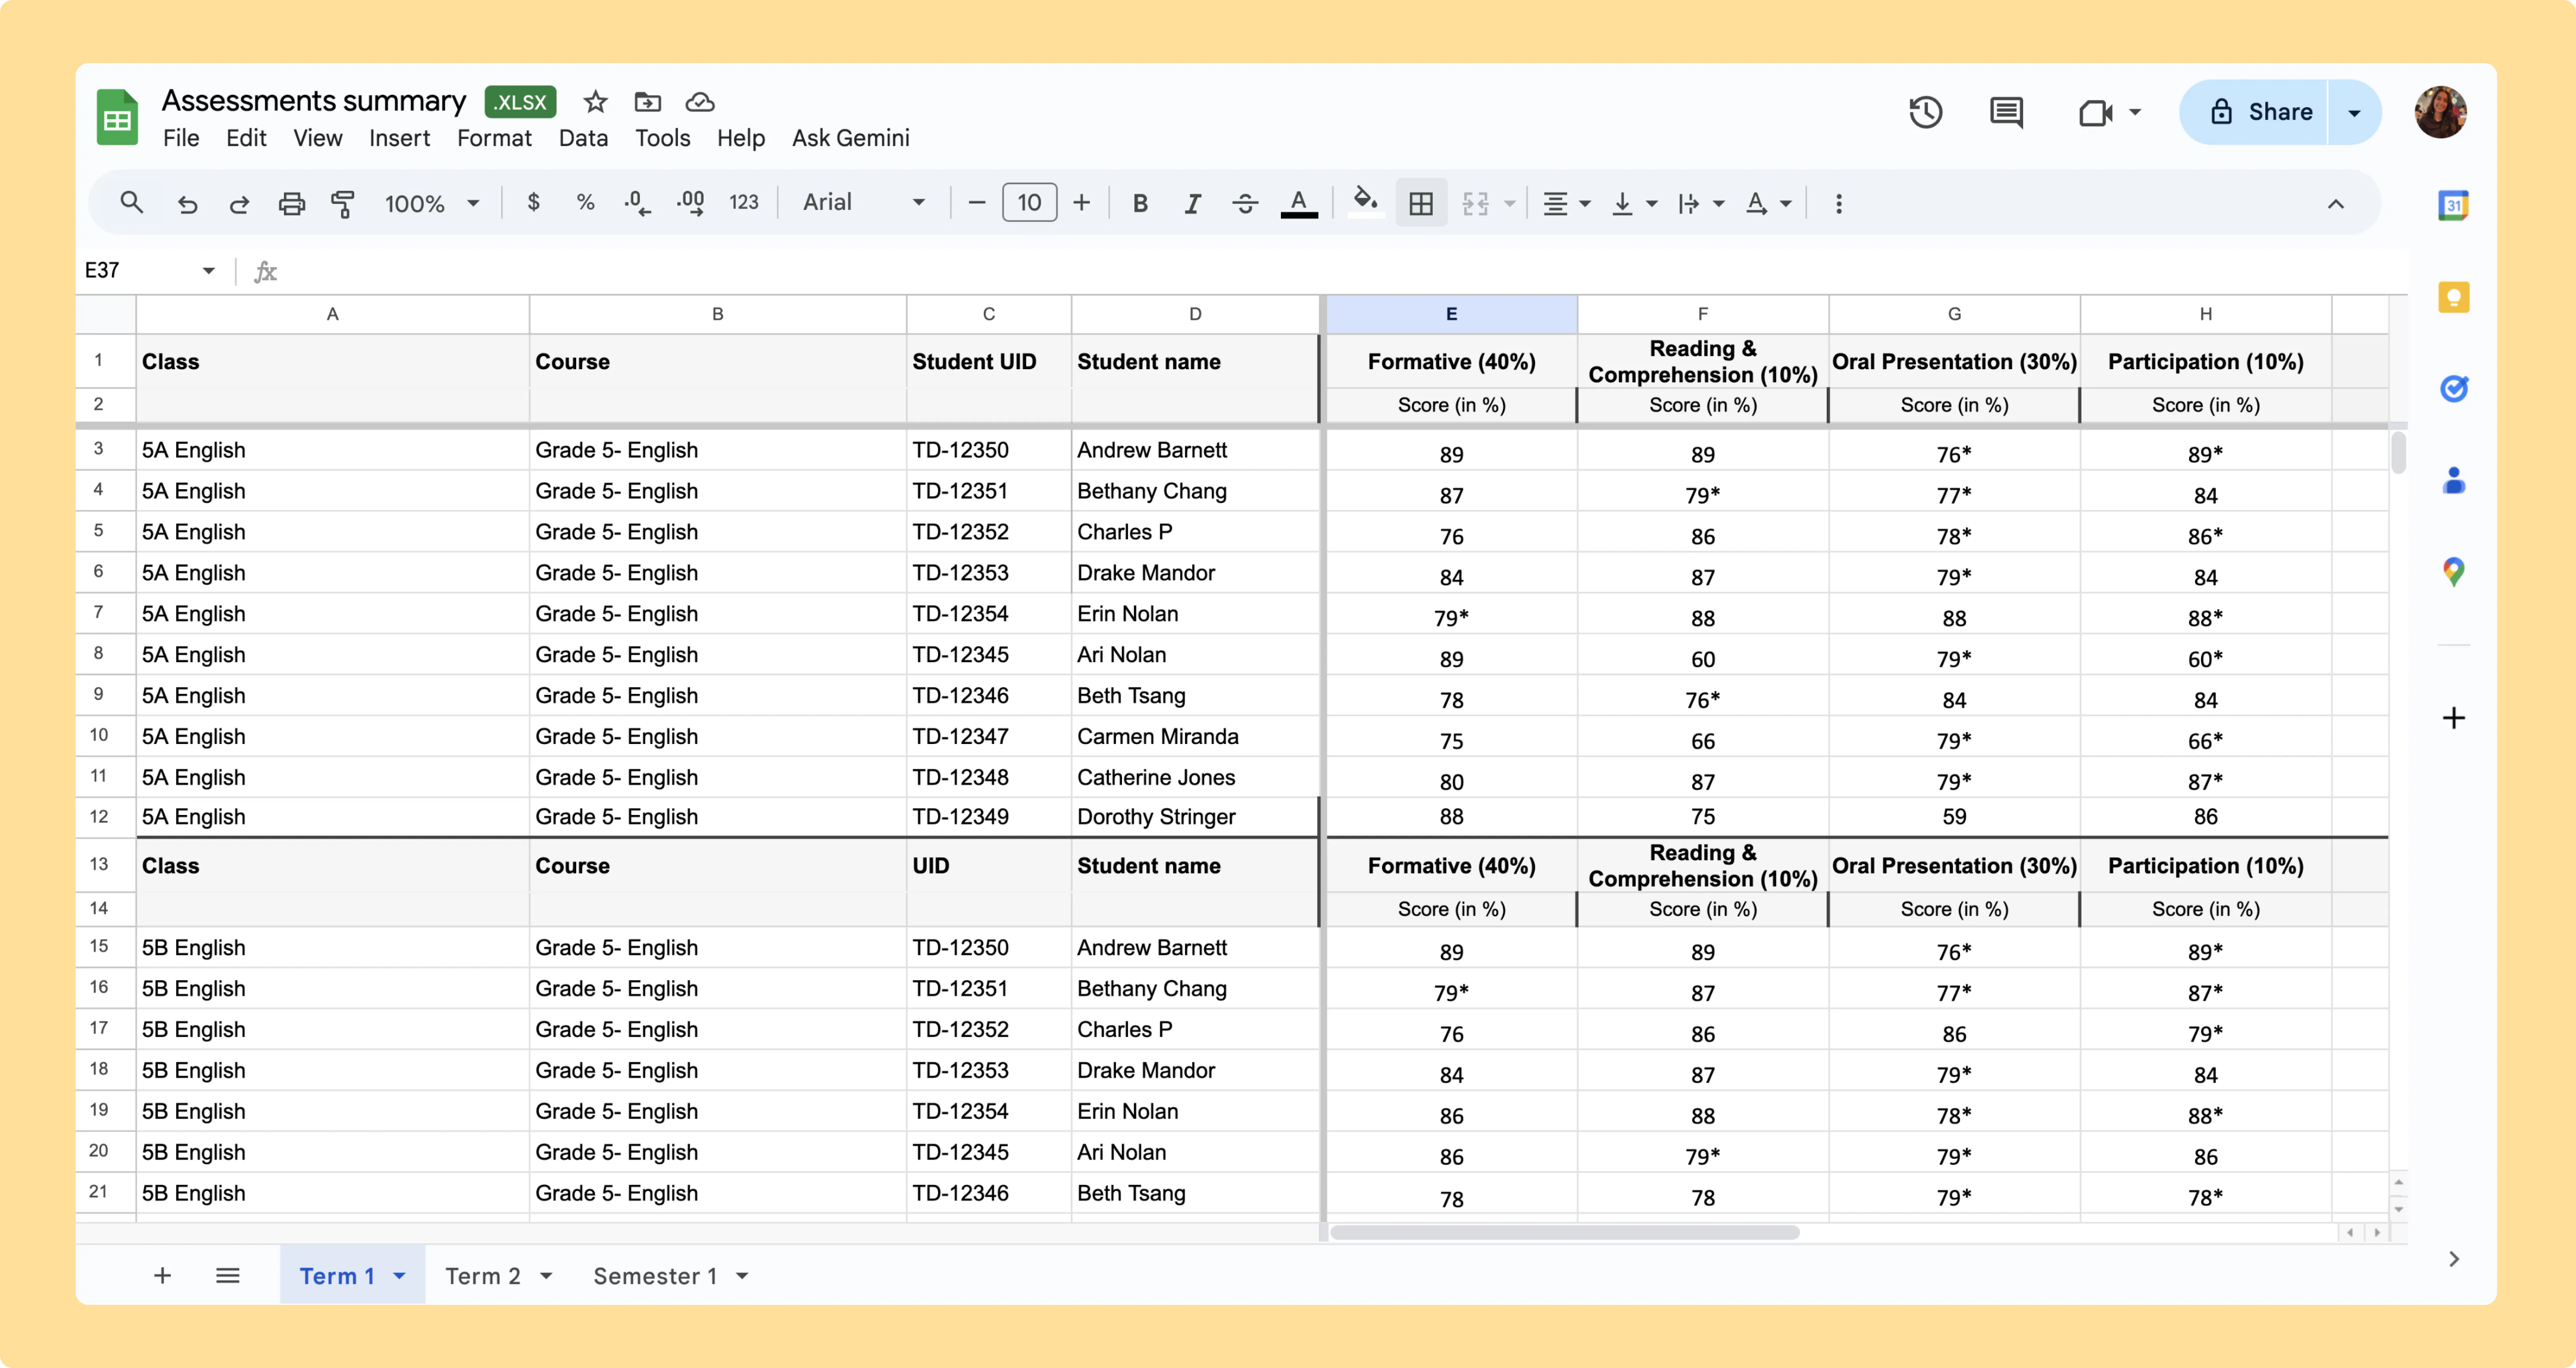Toggle bold formatting
The image size is (2576, 1368).
point(1140,204)
